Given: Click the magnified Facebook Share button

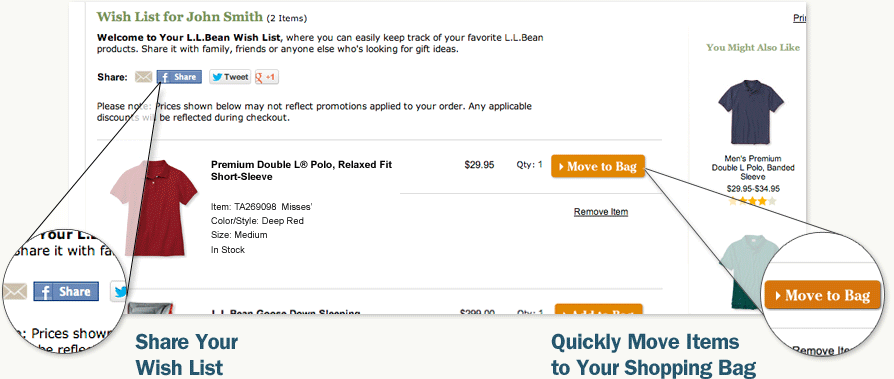Looking at the screenshot, I should [x=66, y=292].
